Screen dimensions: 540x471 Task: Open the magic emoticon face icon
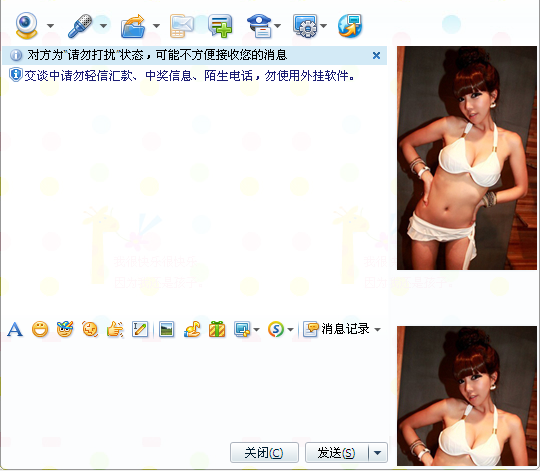tap(65, 329)
